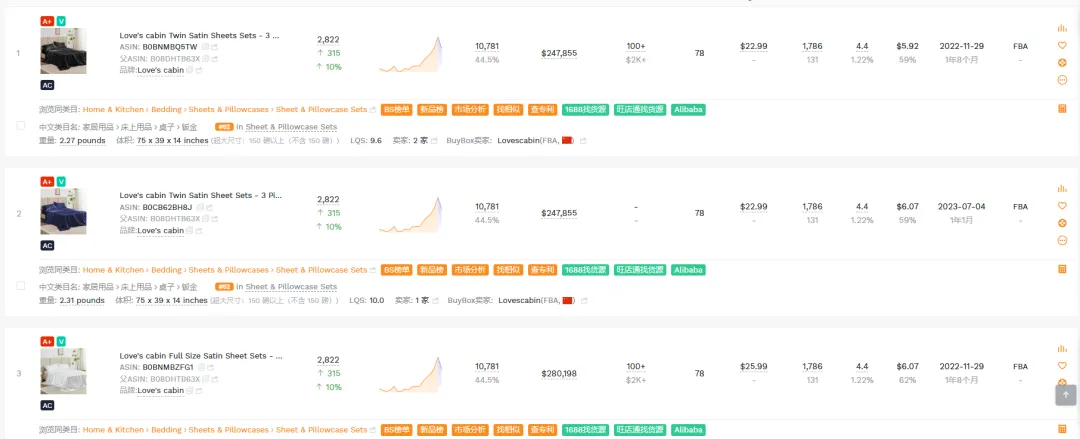
Task: Open the Alibaba sourcing tag for product 1
Action: coord(688,109)
